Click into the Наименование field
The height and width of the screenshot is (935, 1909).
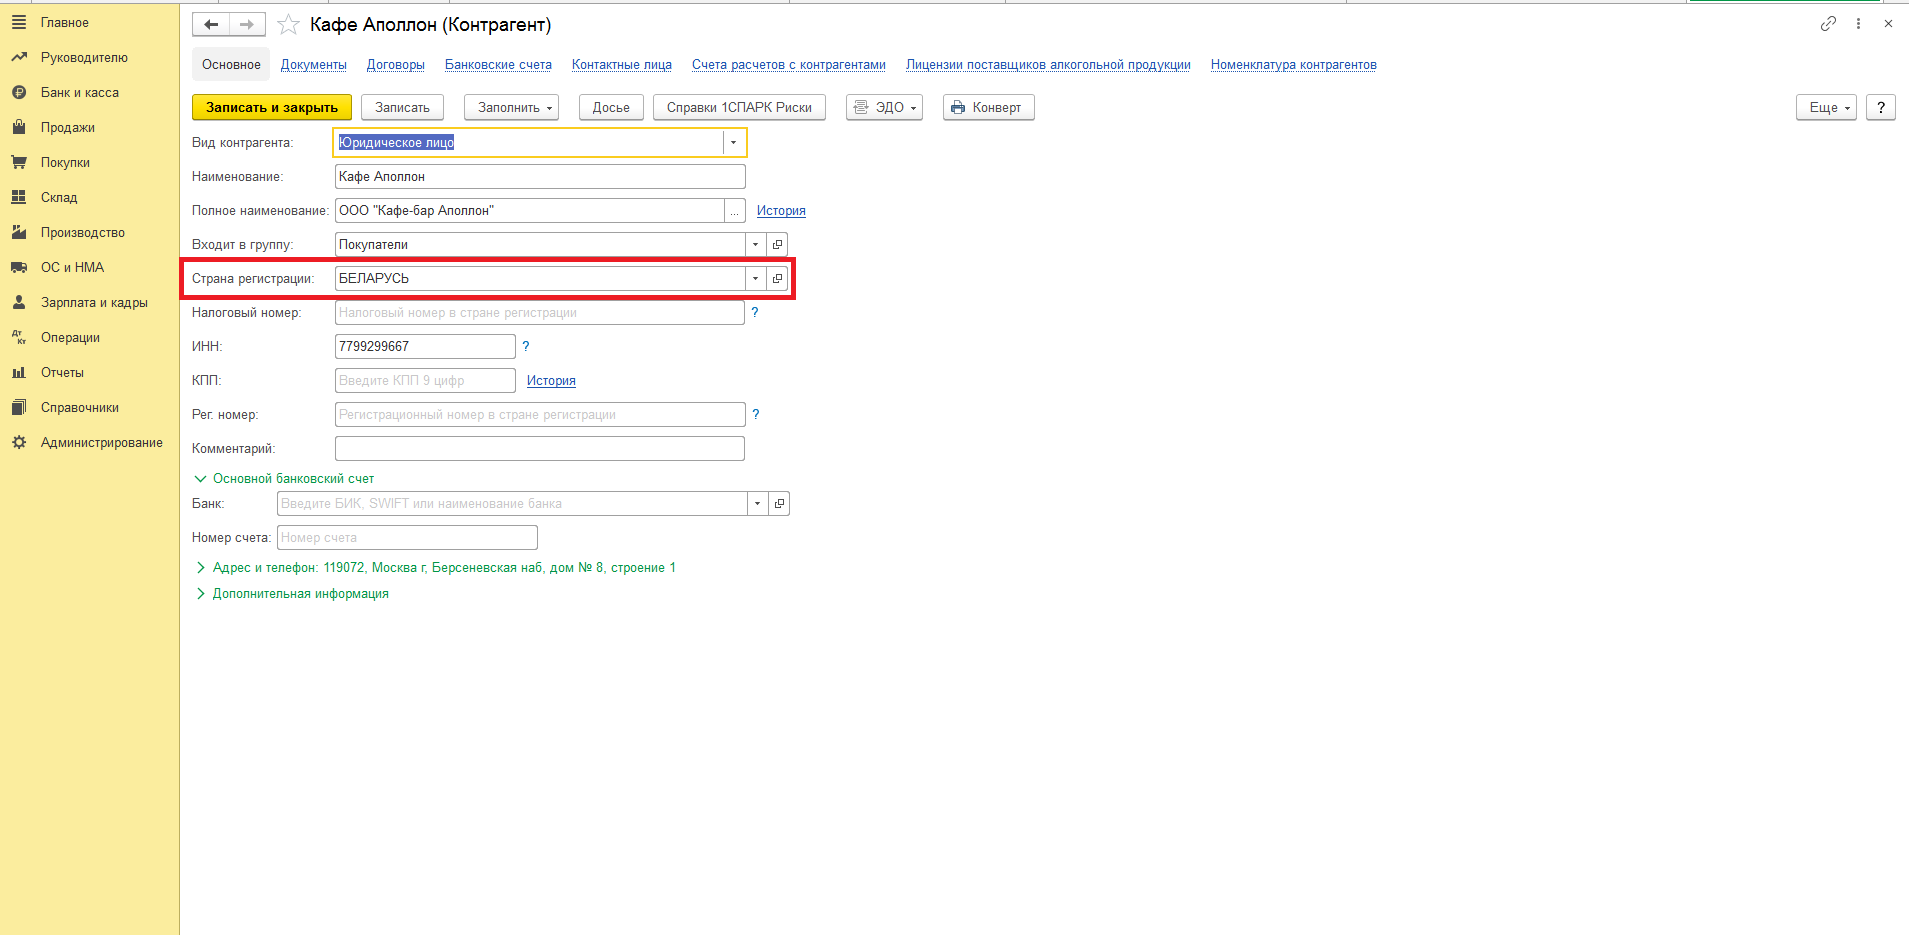[x=540, y=176]
